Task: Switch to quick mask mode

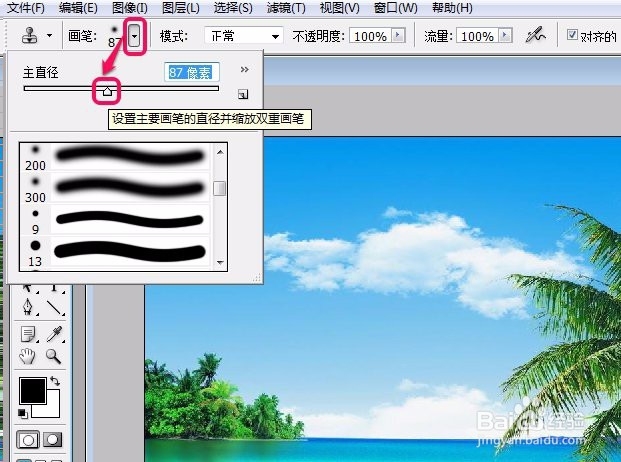Action: click(x=53, y=439)
